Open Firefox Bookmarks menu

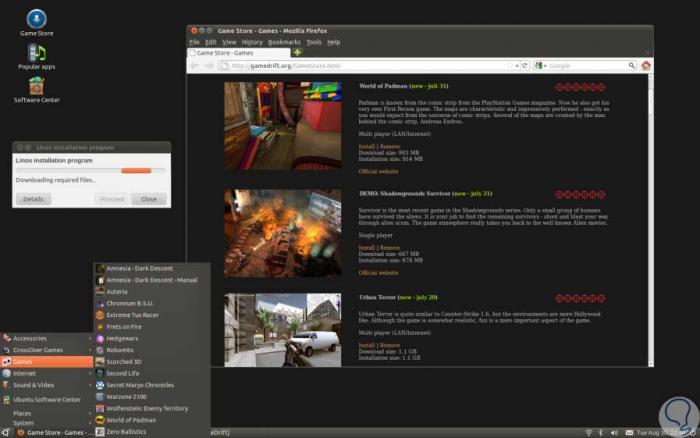(x=284, y=42)
